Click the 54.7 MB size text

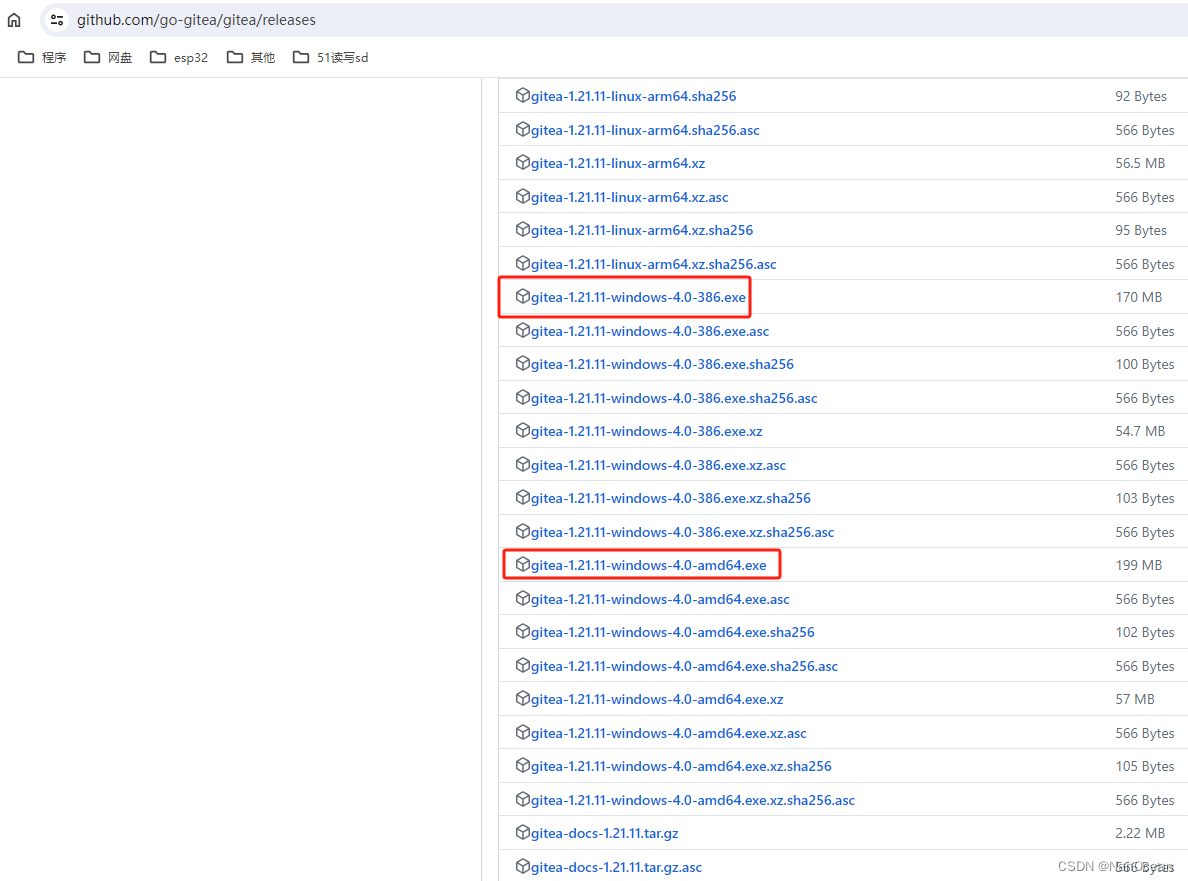[1140, 432]
